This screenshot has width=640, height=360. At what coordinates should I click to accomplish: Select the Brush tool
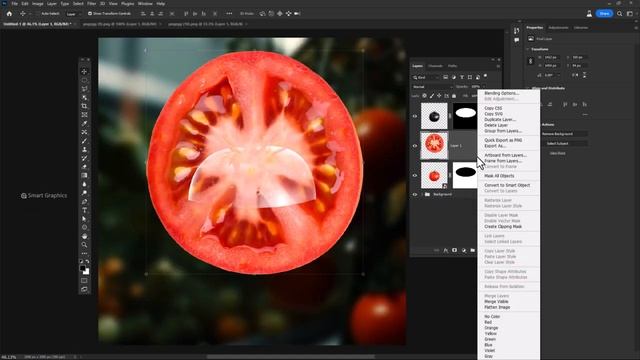coord(84,141)
